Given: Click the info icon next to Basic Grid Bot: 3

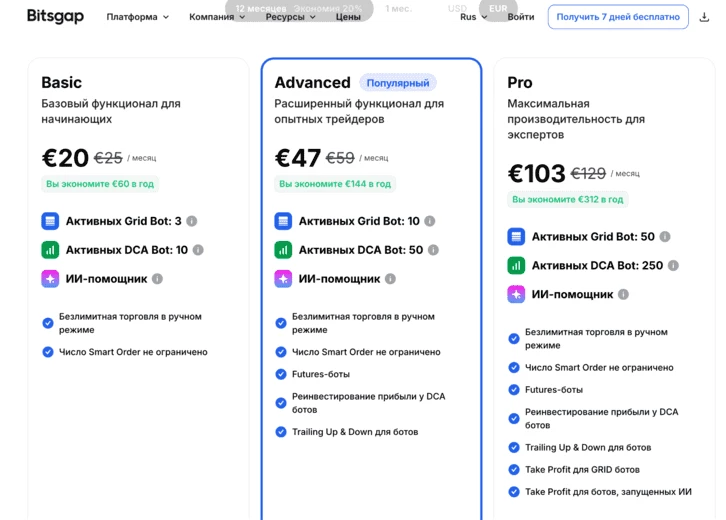Looking at the screenshot, I should (x=192, y=221).
